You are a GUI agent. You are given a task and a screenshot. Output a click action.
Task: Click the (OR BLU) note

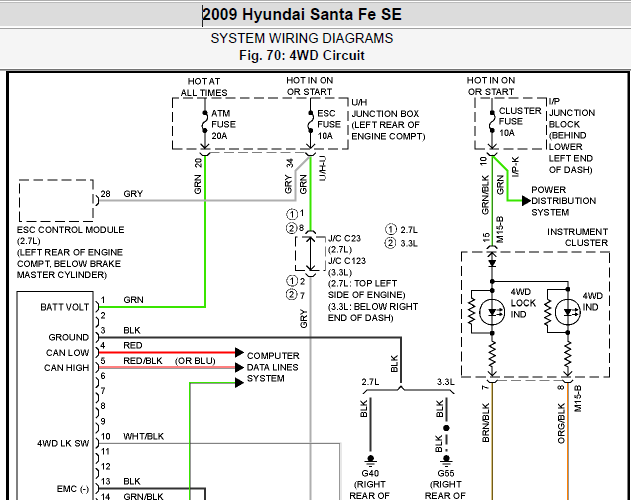click(x=195, y=361)
